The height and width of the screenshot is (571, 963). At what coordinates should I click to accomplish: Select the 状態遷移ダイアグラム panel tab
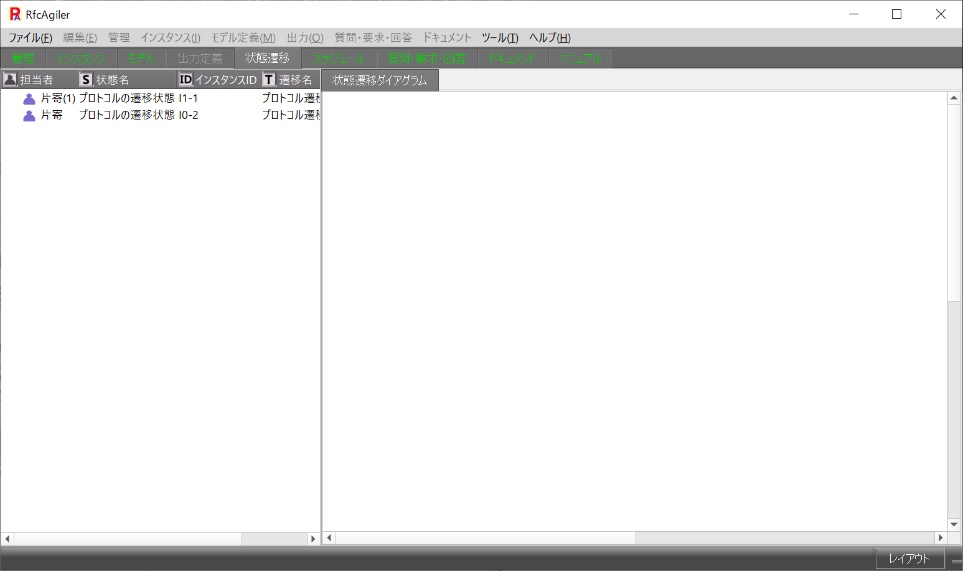point(380,80)
